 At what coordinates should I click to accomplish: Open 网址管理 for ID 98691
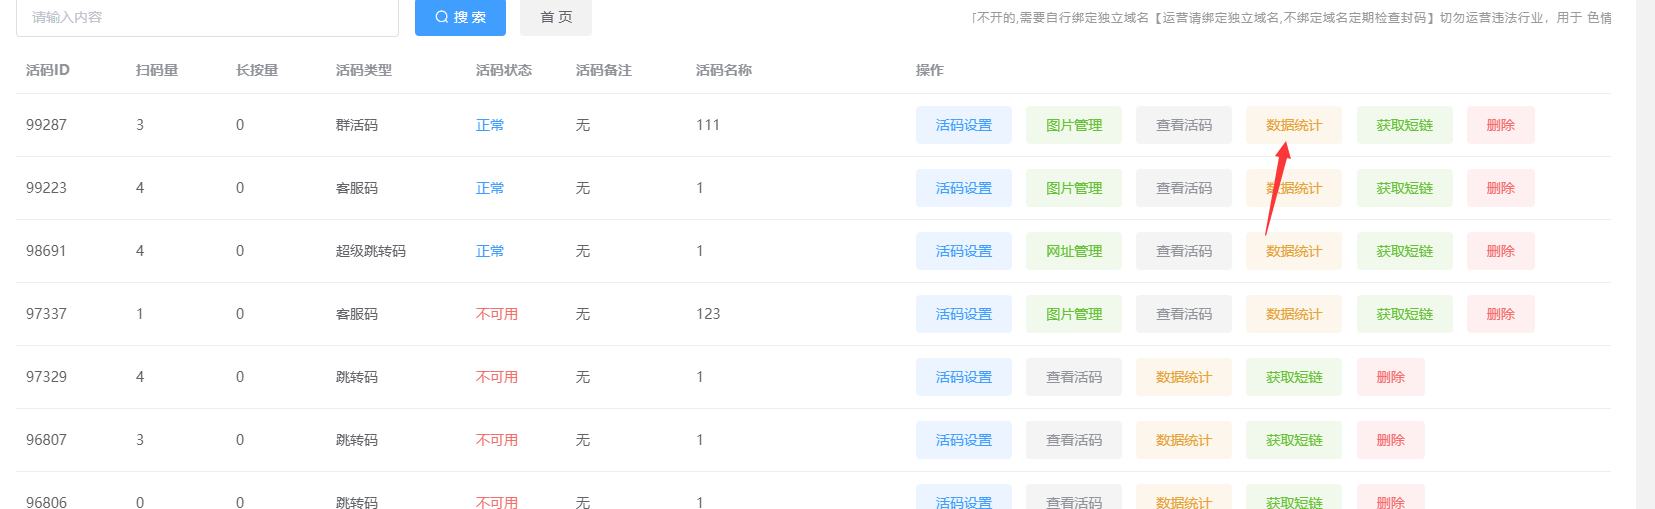pyautogui.click(x=1074, y=251)
